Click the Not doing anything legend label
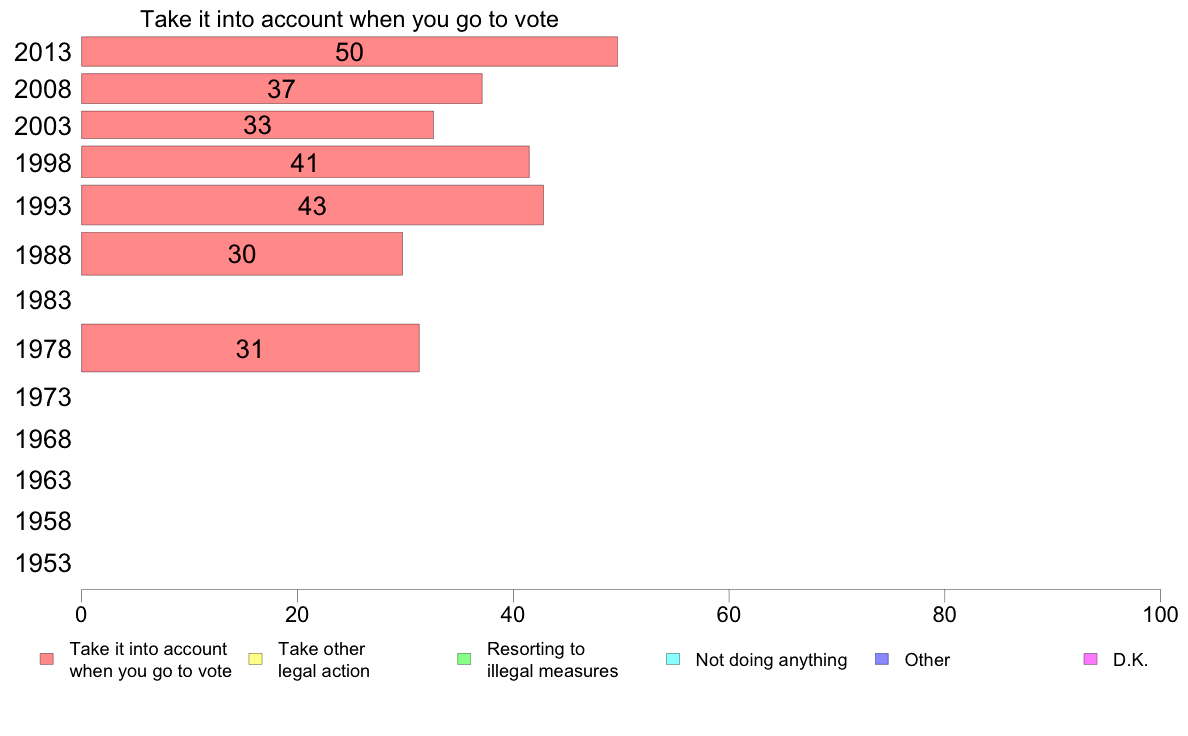 (x=771, y=660)
